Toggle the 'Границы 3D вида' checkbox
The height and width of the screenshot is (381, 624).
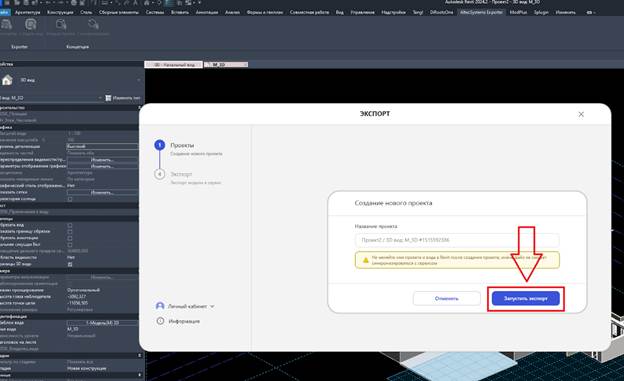point(70,264)
